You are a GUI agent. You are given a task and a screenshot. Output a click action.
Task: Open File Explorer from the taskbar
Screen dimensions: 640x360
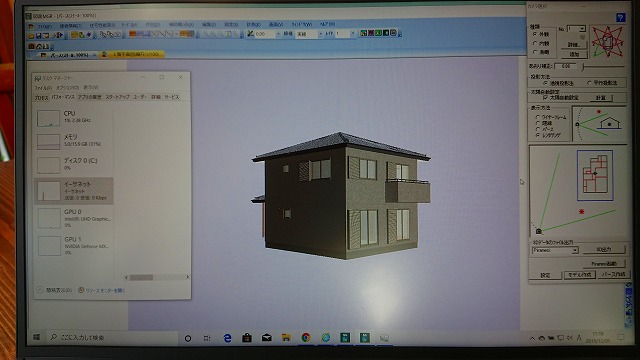click(286, 338)
